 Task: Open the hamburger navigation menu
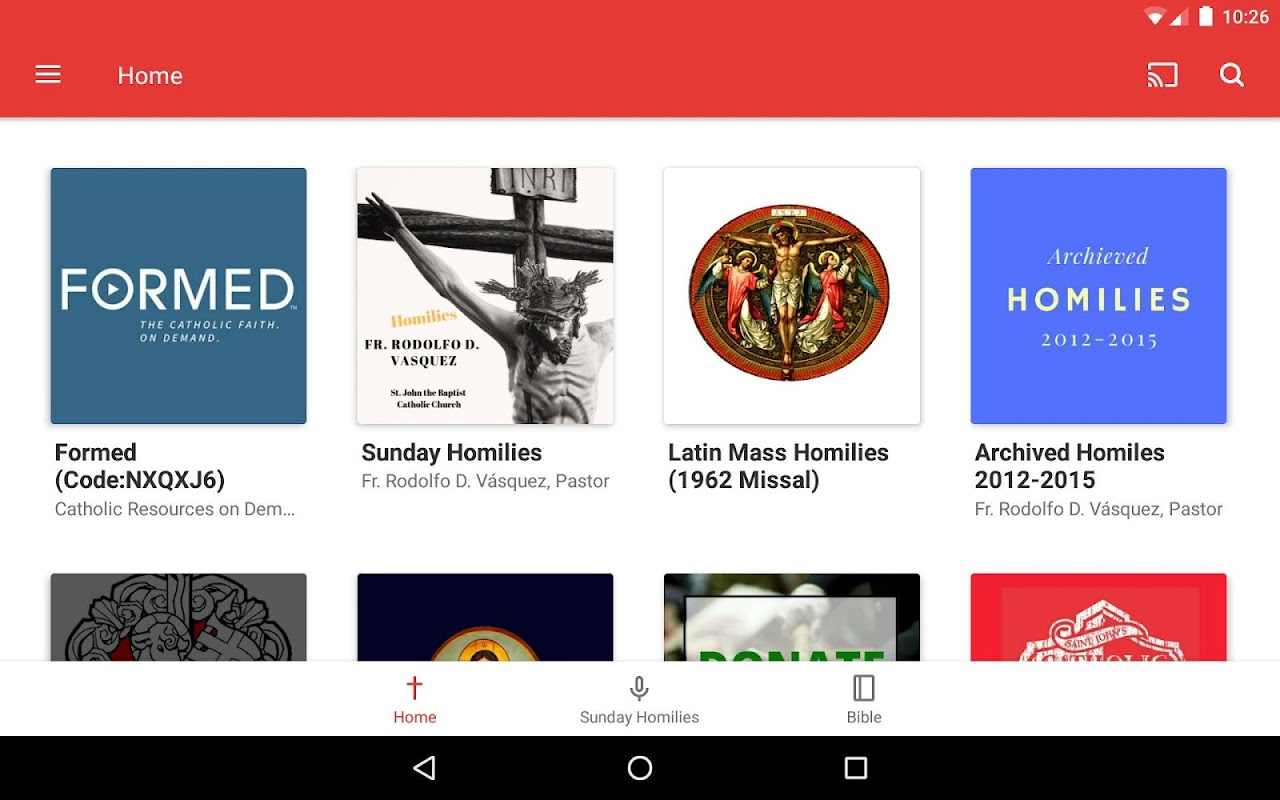pyautogui.click(x=48, y=75)
